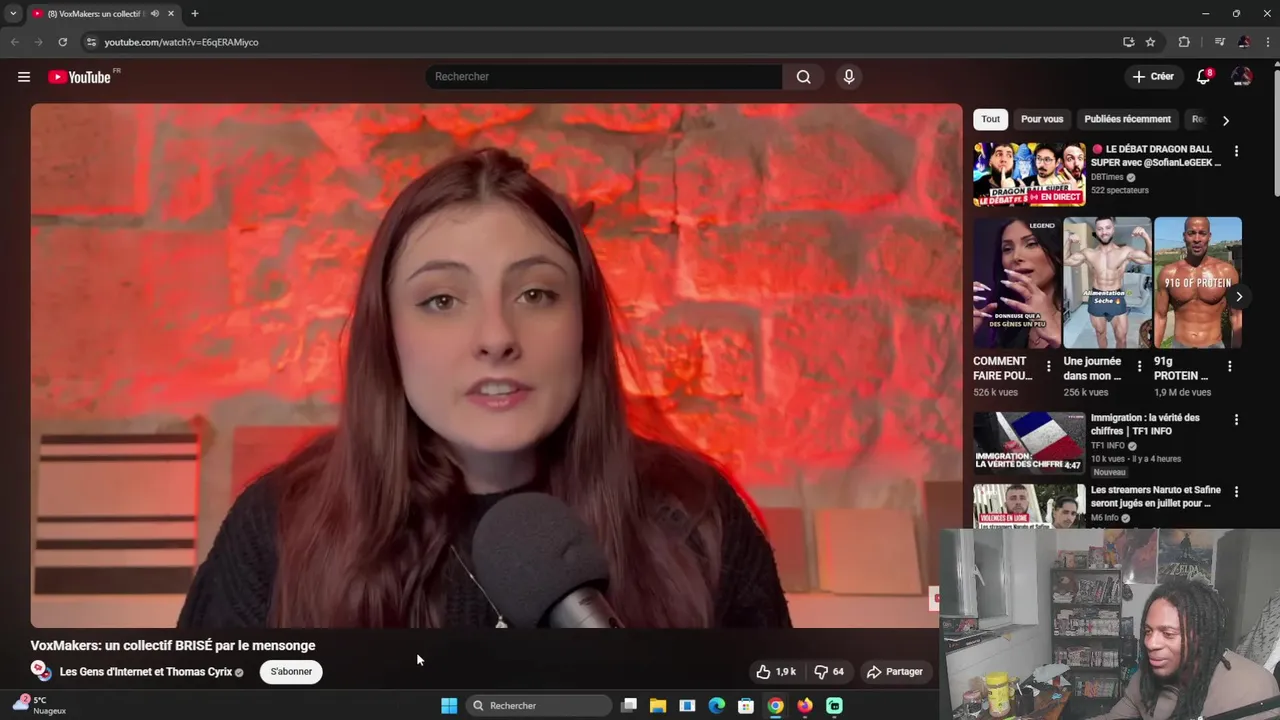The image size is (1280, 720).
Task: Open the tab search dropdown arrow
Action: tap(13, 14)
